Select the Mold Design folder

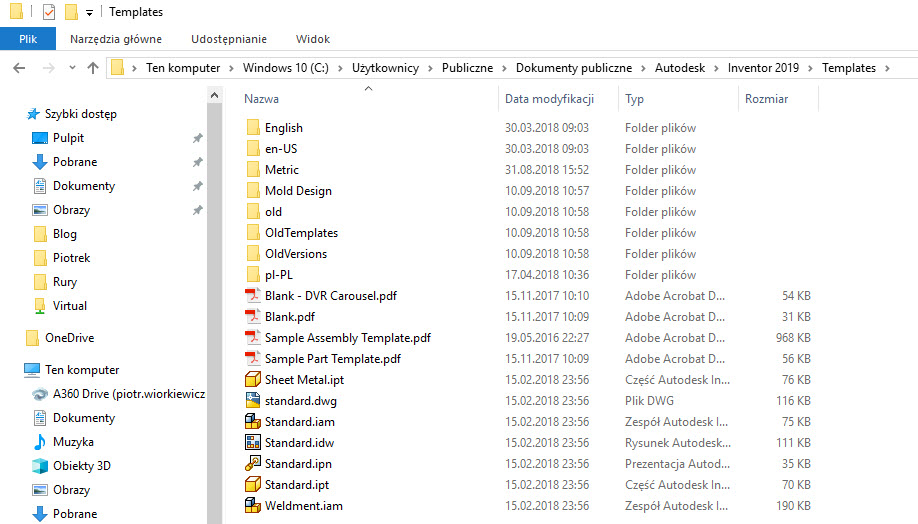(298, 191)
